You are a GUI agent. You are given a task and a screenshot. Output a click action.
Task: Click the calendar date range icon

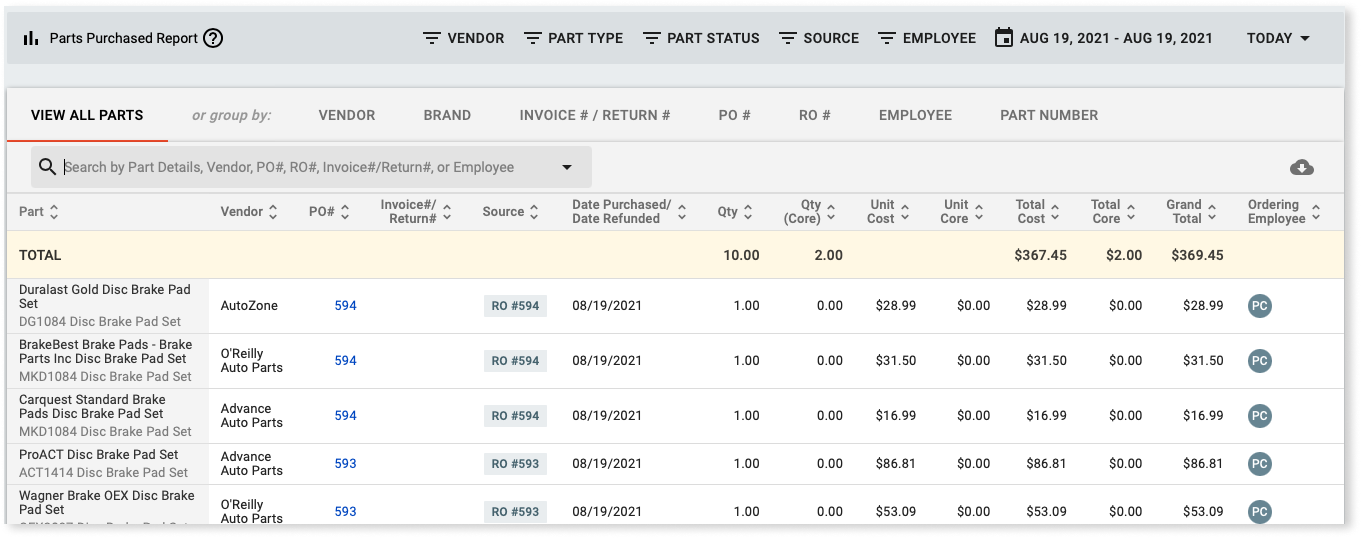pos(1003,38)
